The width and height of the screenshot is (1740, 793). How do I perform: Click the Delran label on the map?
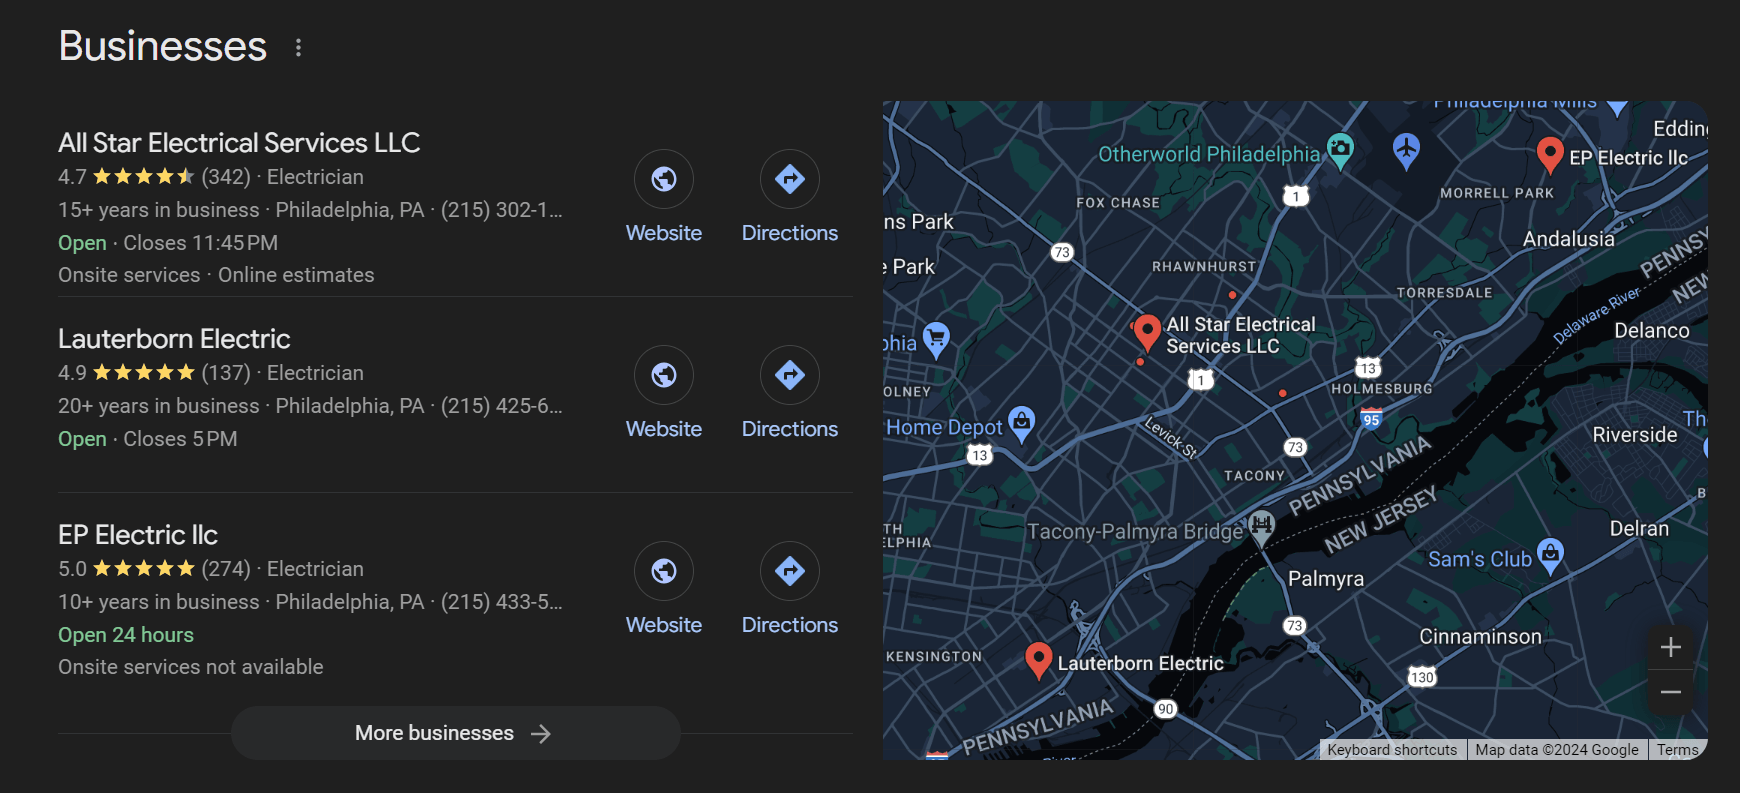pyautogui.click(x=1639, y=529)
